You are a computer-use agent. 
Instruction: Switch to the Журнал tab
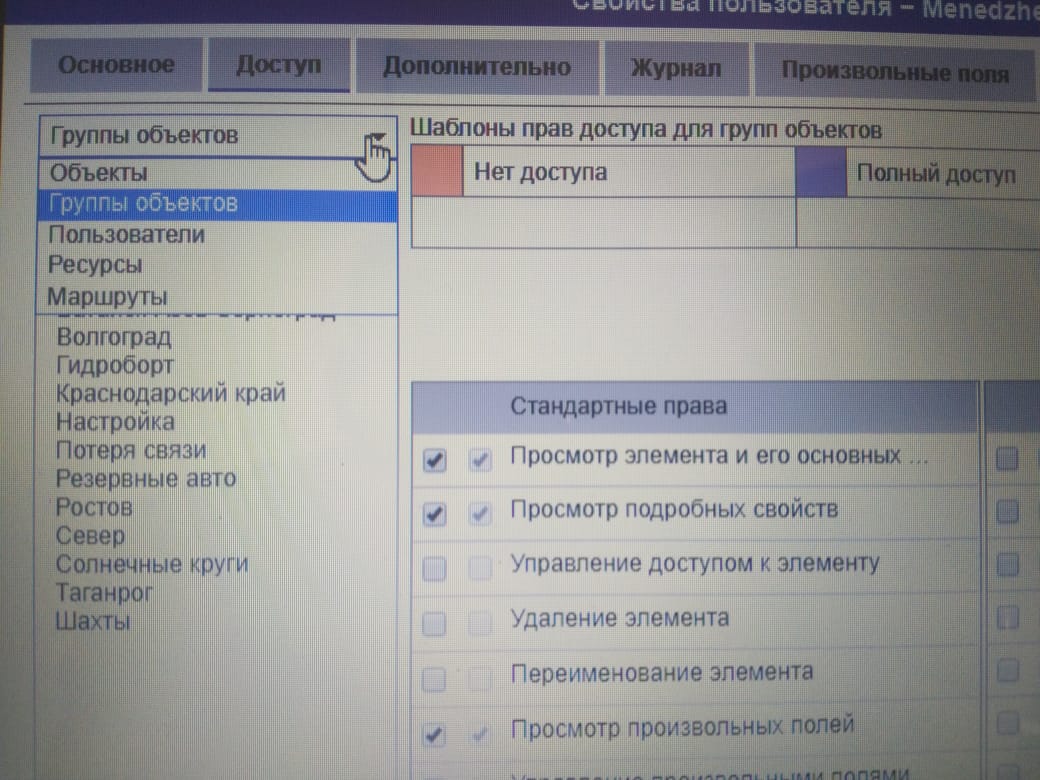pyautogui.click(x=675, y=70)
